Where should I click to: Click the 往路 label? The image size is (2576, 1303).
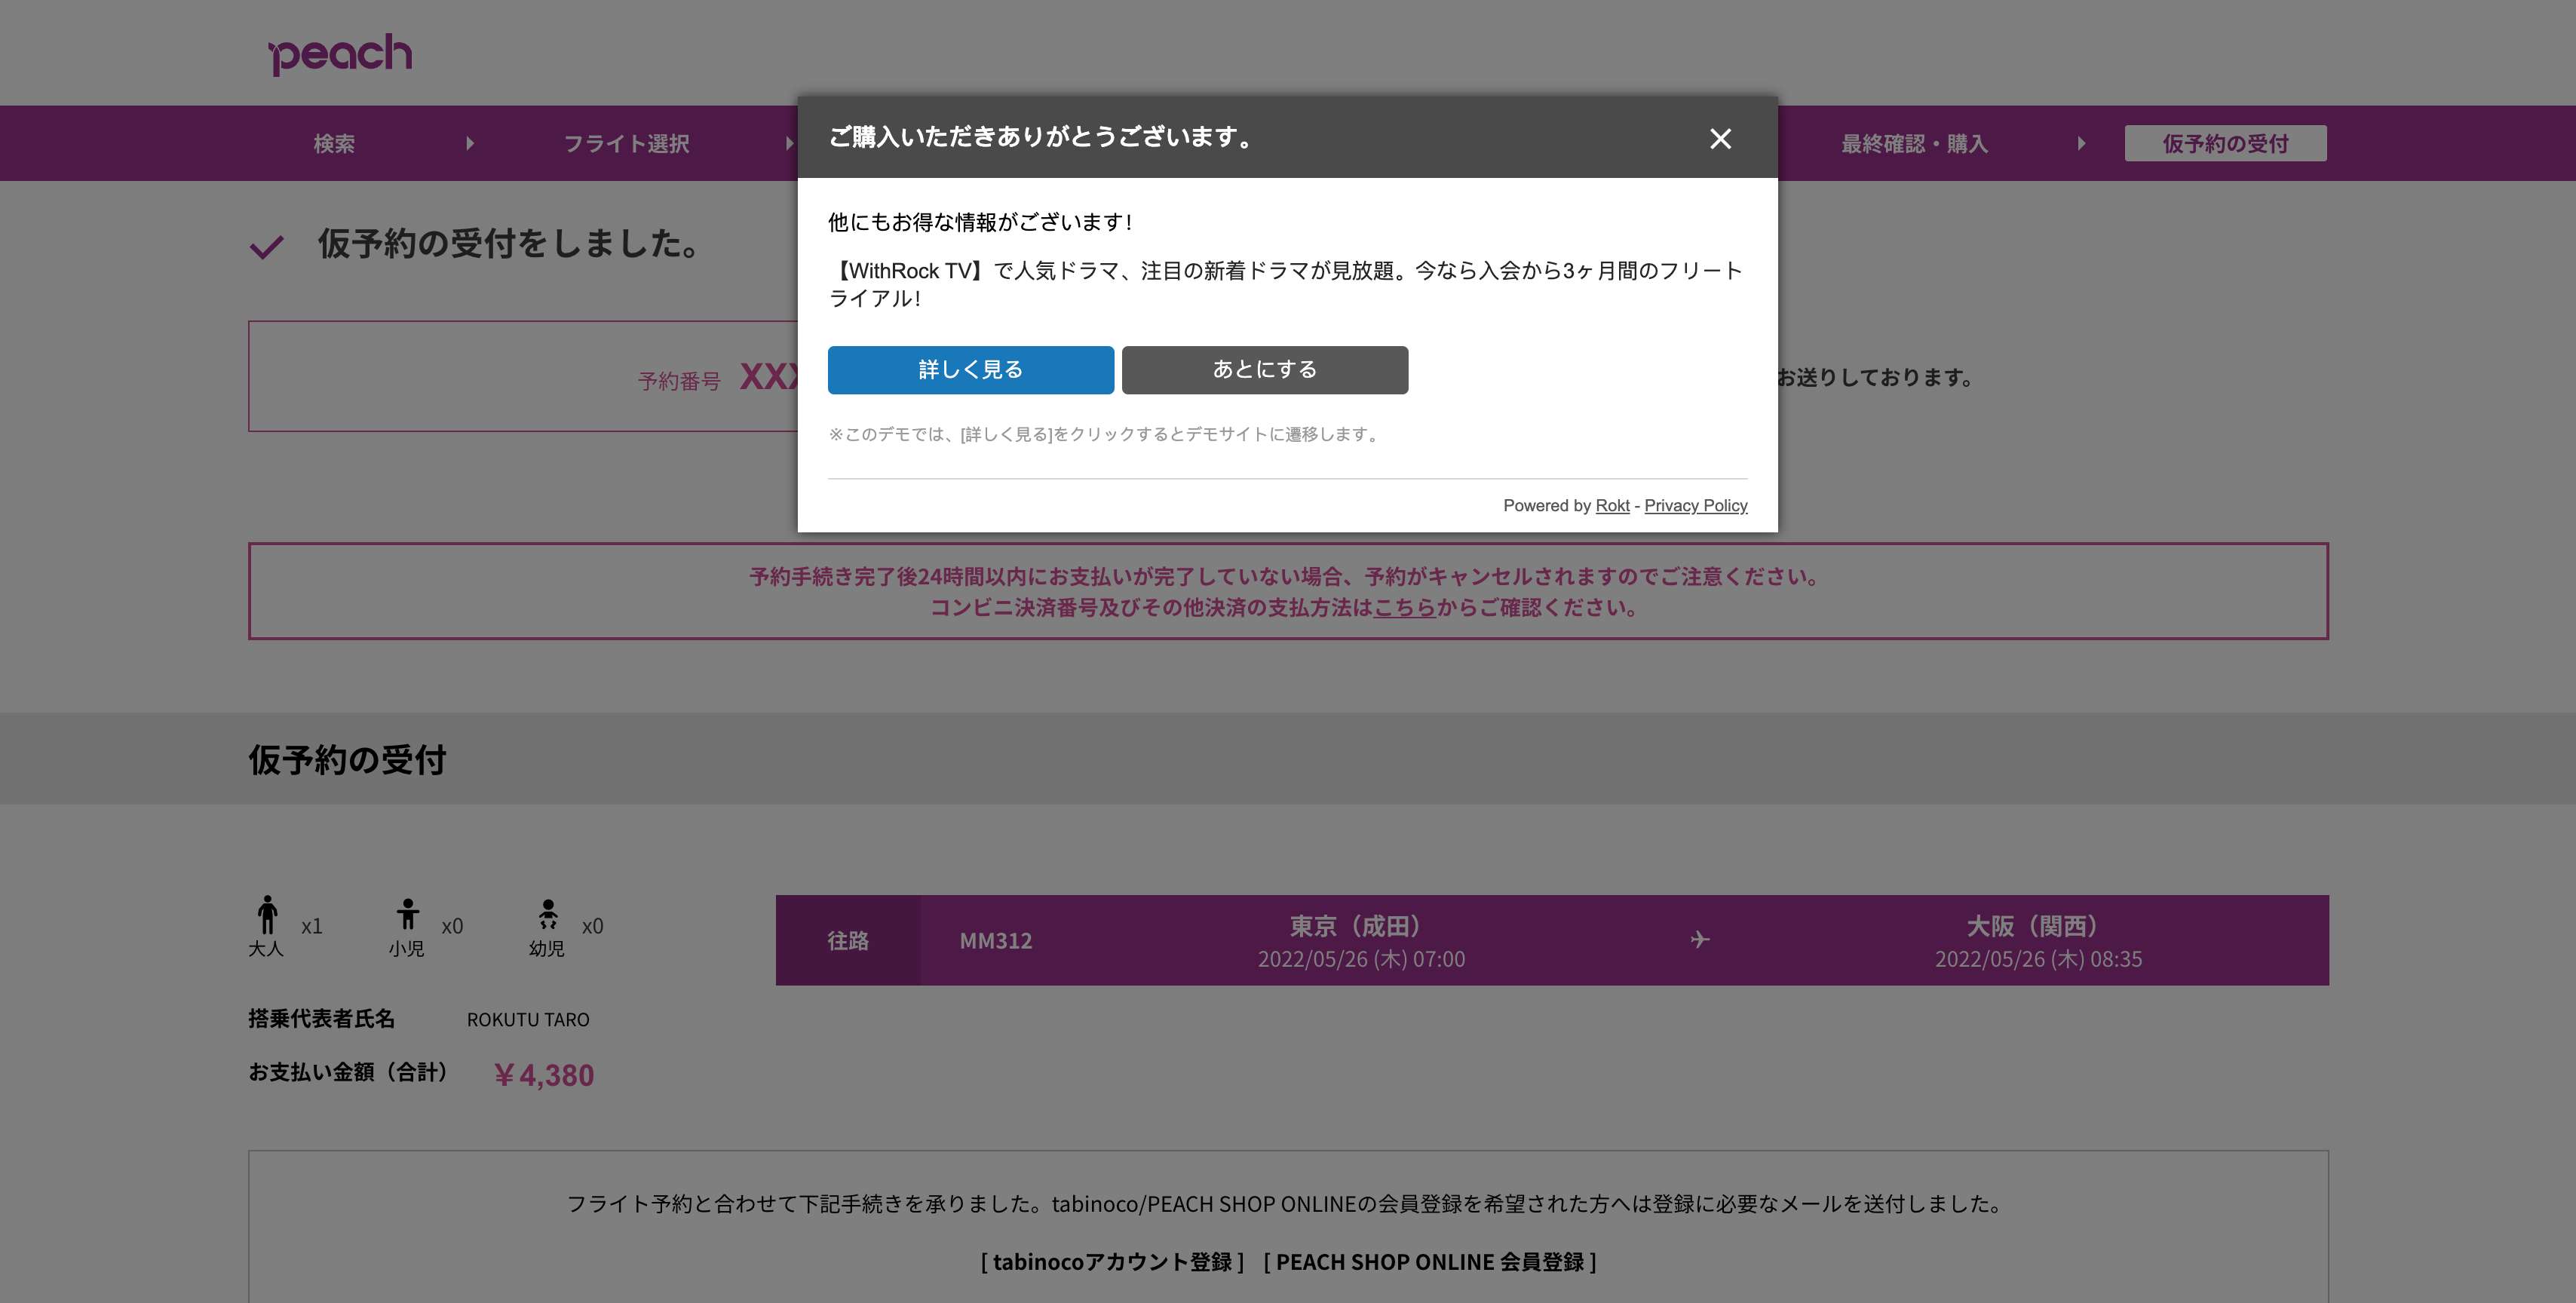click(848, 940)
